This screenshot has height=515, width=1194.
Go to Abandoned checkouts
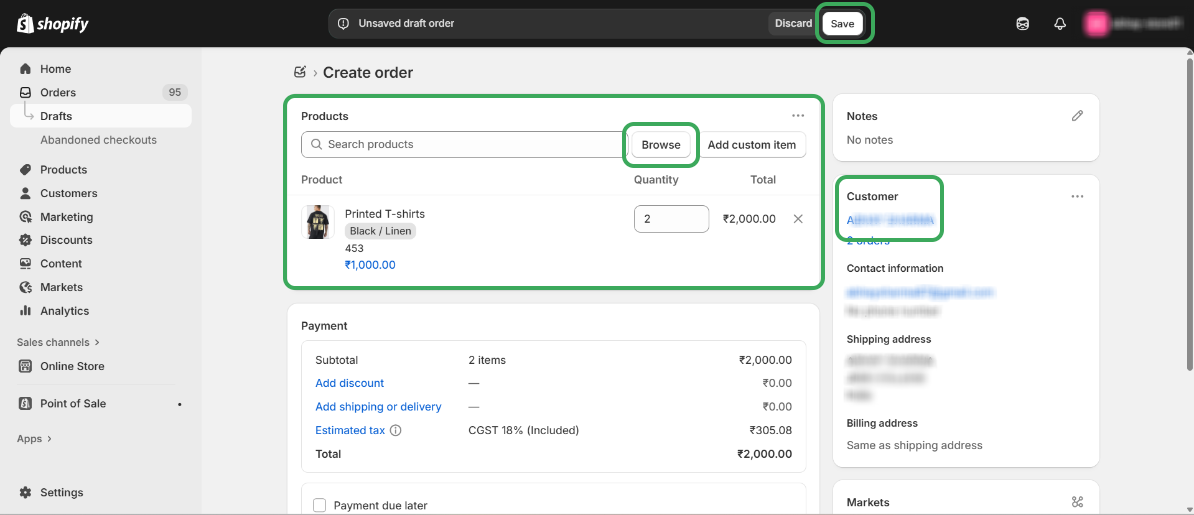[98, 140]
